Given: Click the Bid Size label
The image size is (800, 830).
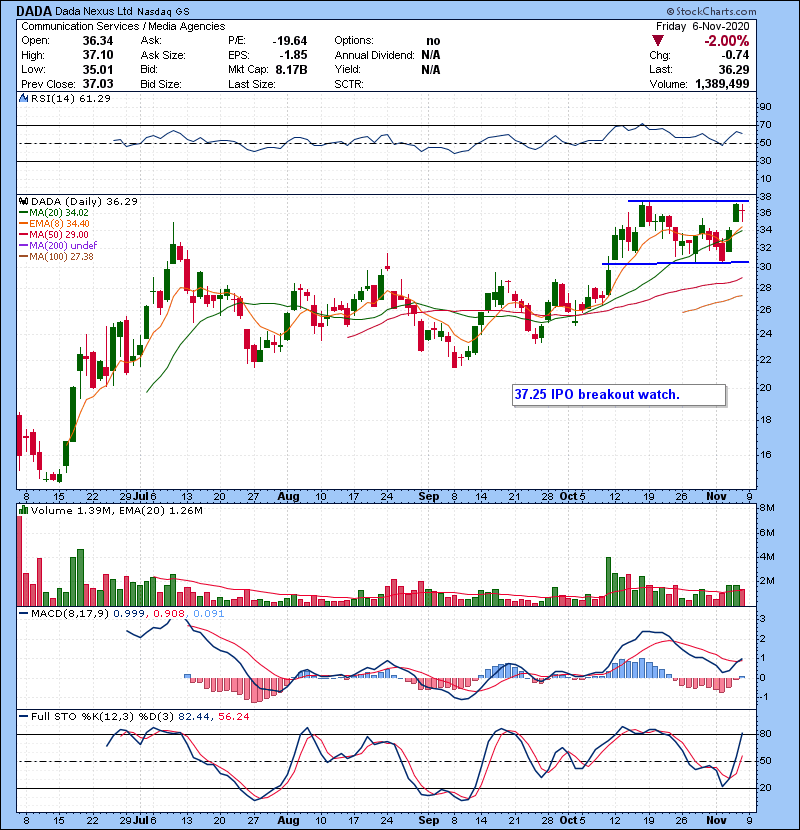Looking at the screenshot, I should (161, 84).
